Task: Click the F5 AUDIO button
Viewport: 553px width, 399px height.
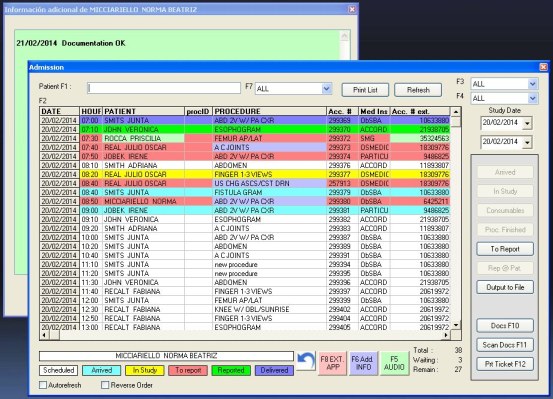Action: click(394, 363)
